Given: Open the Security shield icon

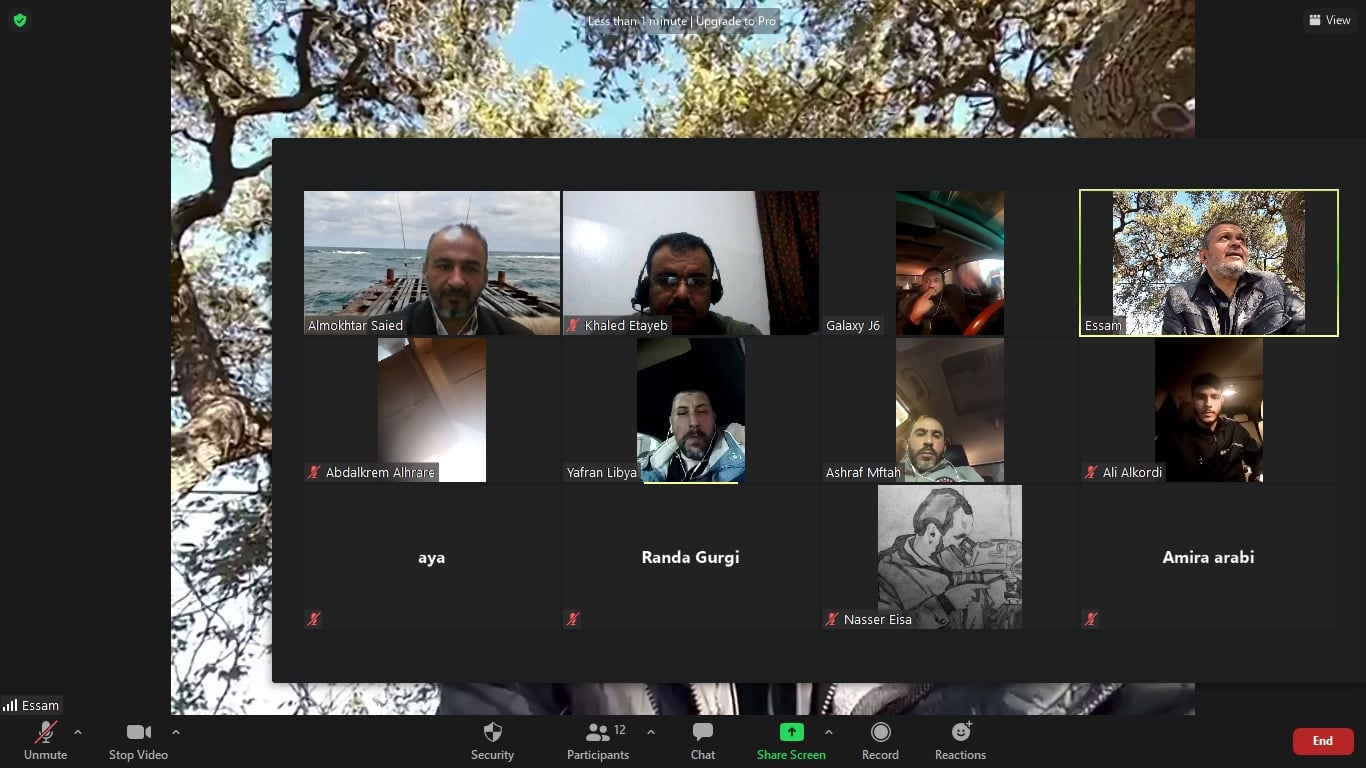Looking at the screenshot, I should pos(492,733).
